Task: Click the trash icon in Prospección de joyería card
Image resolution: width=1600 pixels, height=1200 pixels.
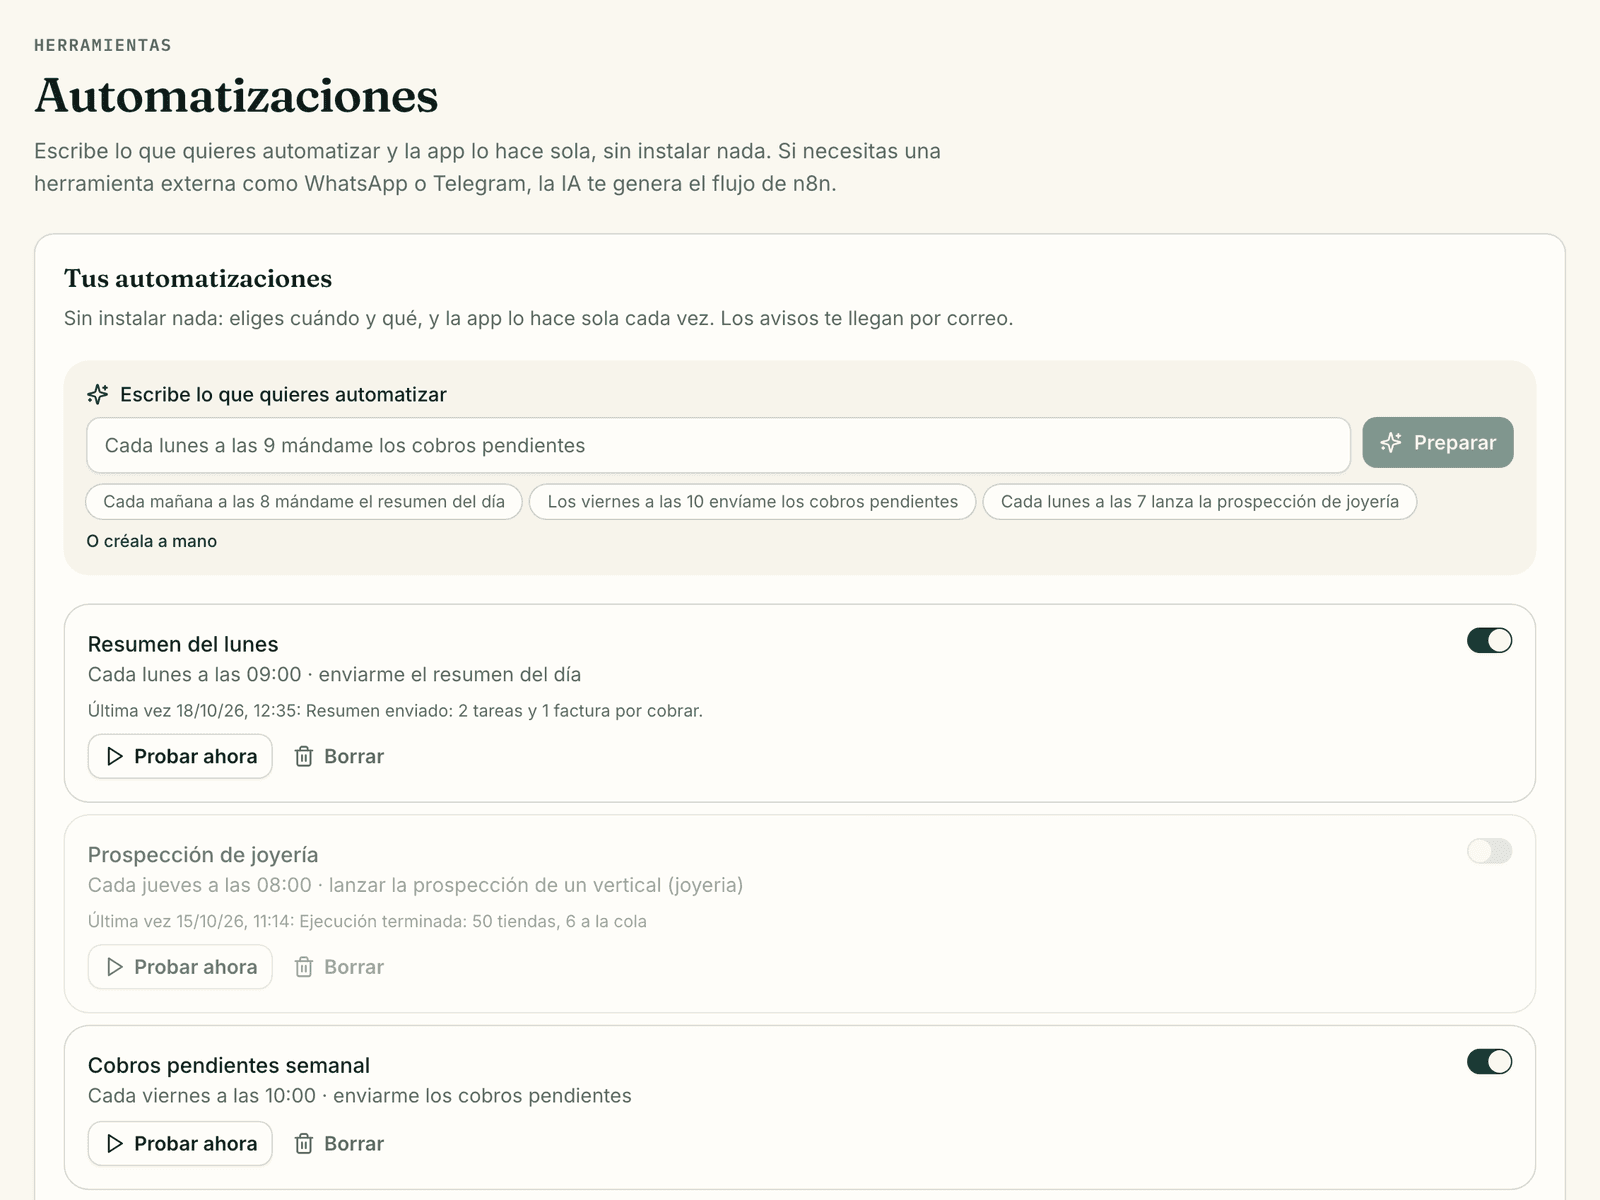Action: [x=304, y=967]
